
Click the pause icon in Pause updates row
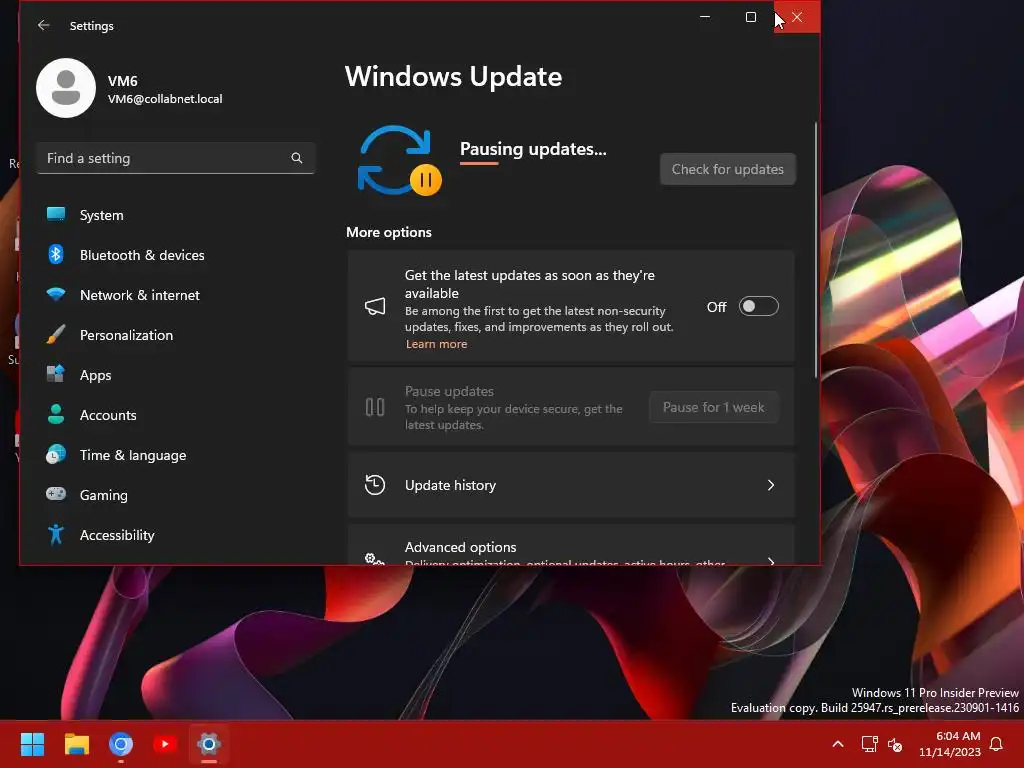pyautogui.click(x=375, y=408)
